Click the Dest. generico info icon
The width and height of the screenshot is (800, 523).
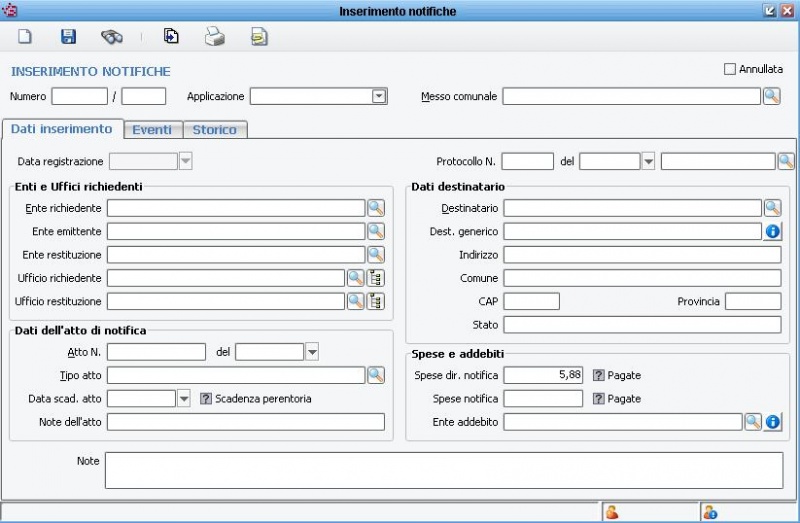tap(772, 231)
